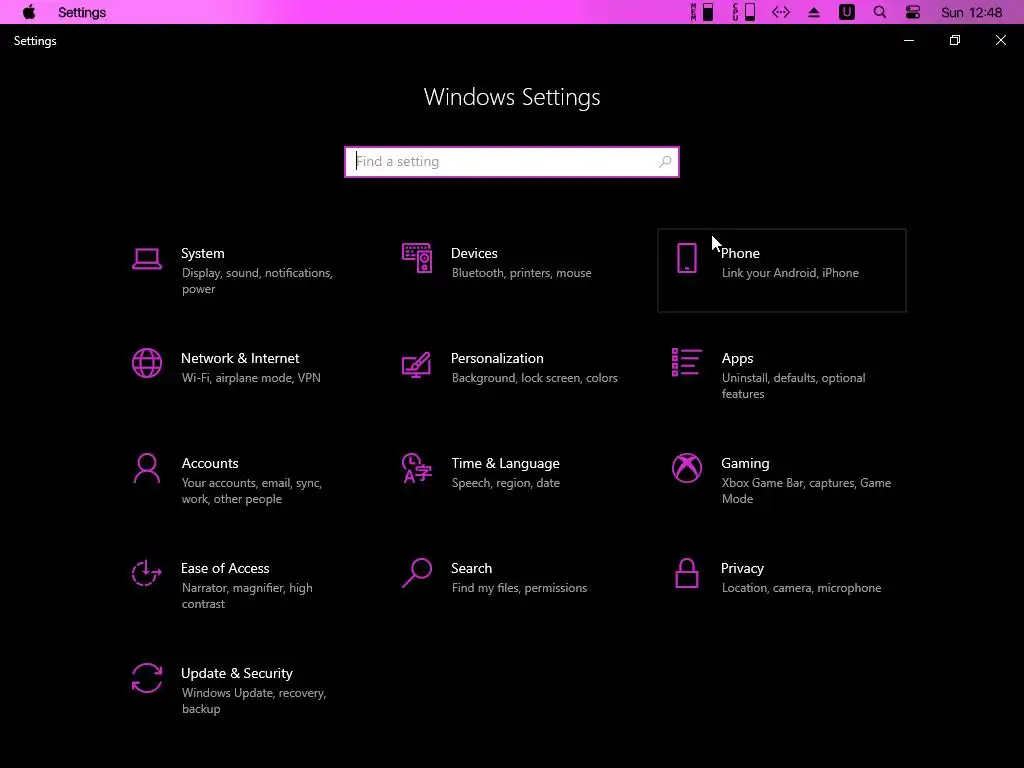
Task: Open the Privacy lock icon
Action: [x=686, y=573]
